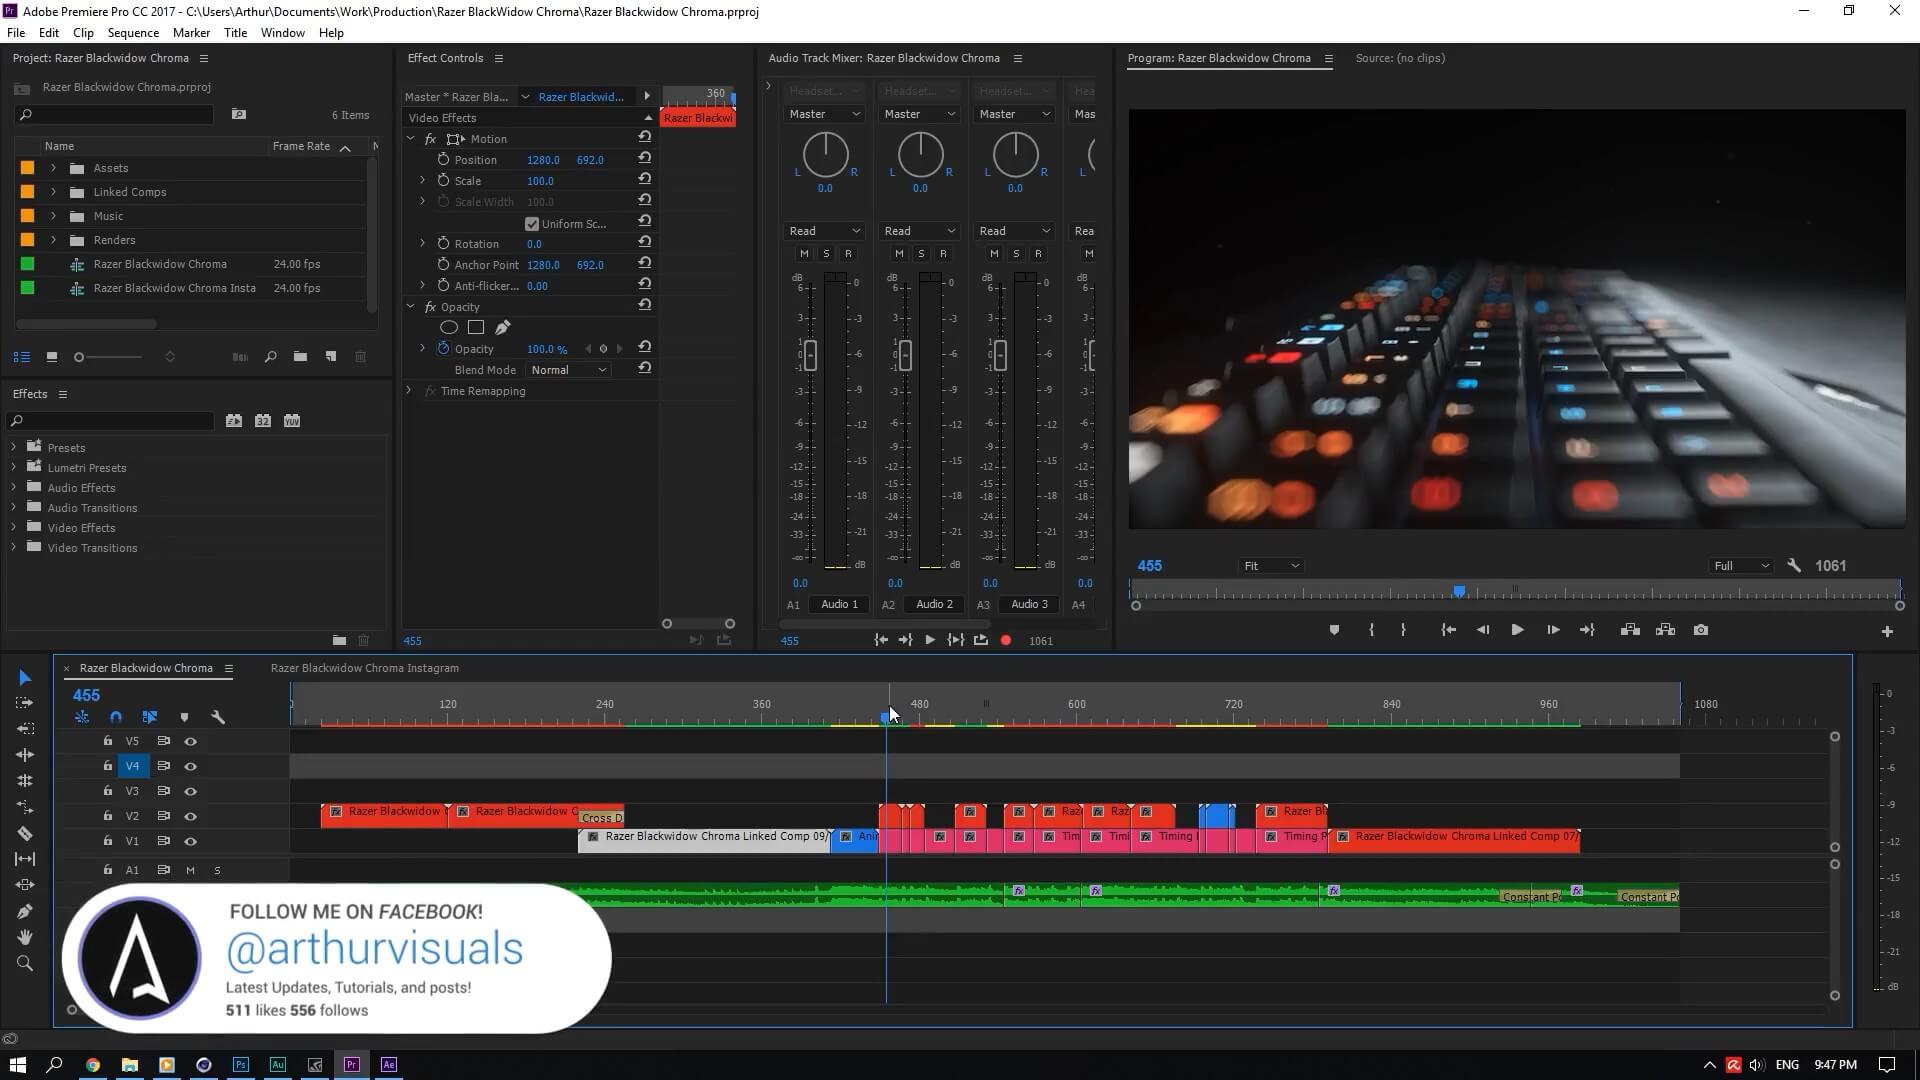The height and width of the screenshot is (1080, 1920).
Task: Open the Fit zoom level dropdown
Action: tap(1270, 566)
